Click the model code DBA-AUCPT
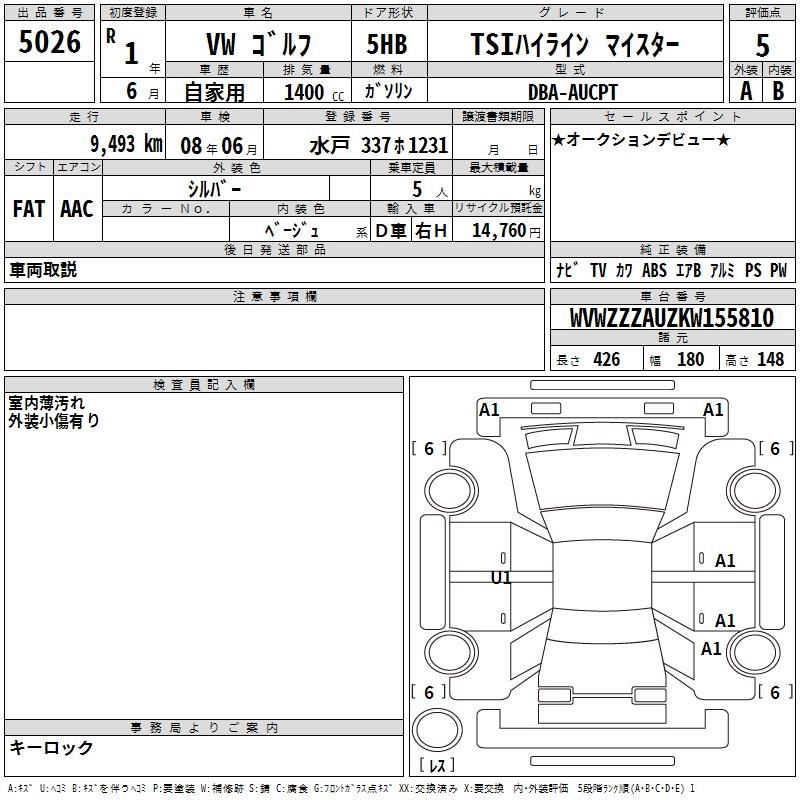Viewport: 800px width, 800px height. pos(573,92)
